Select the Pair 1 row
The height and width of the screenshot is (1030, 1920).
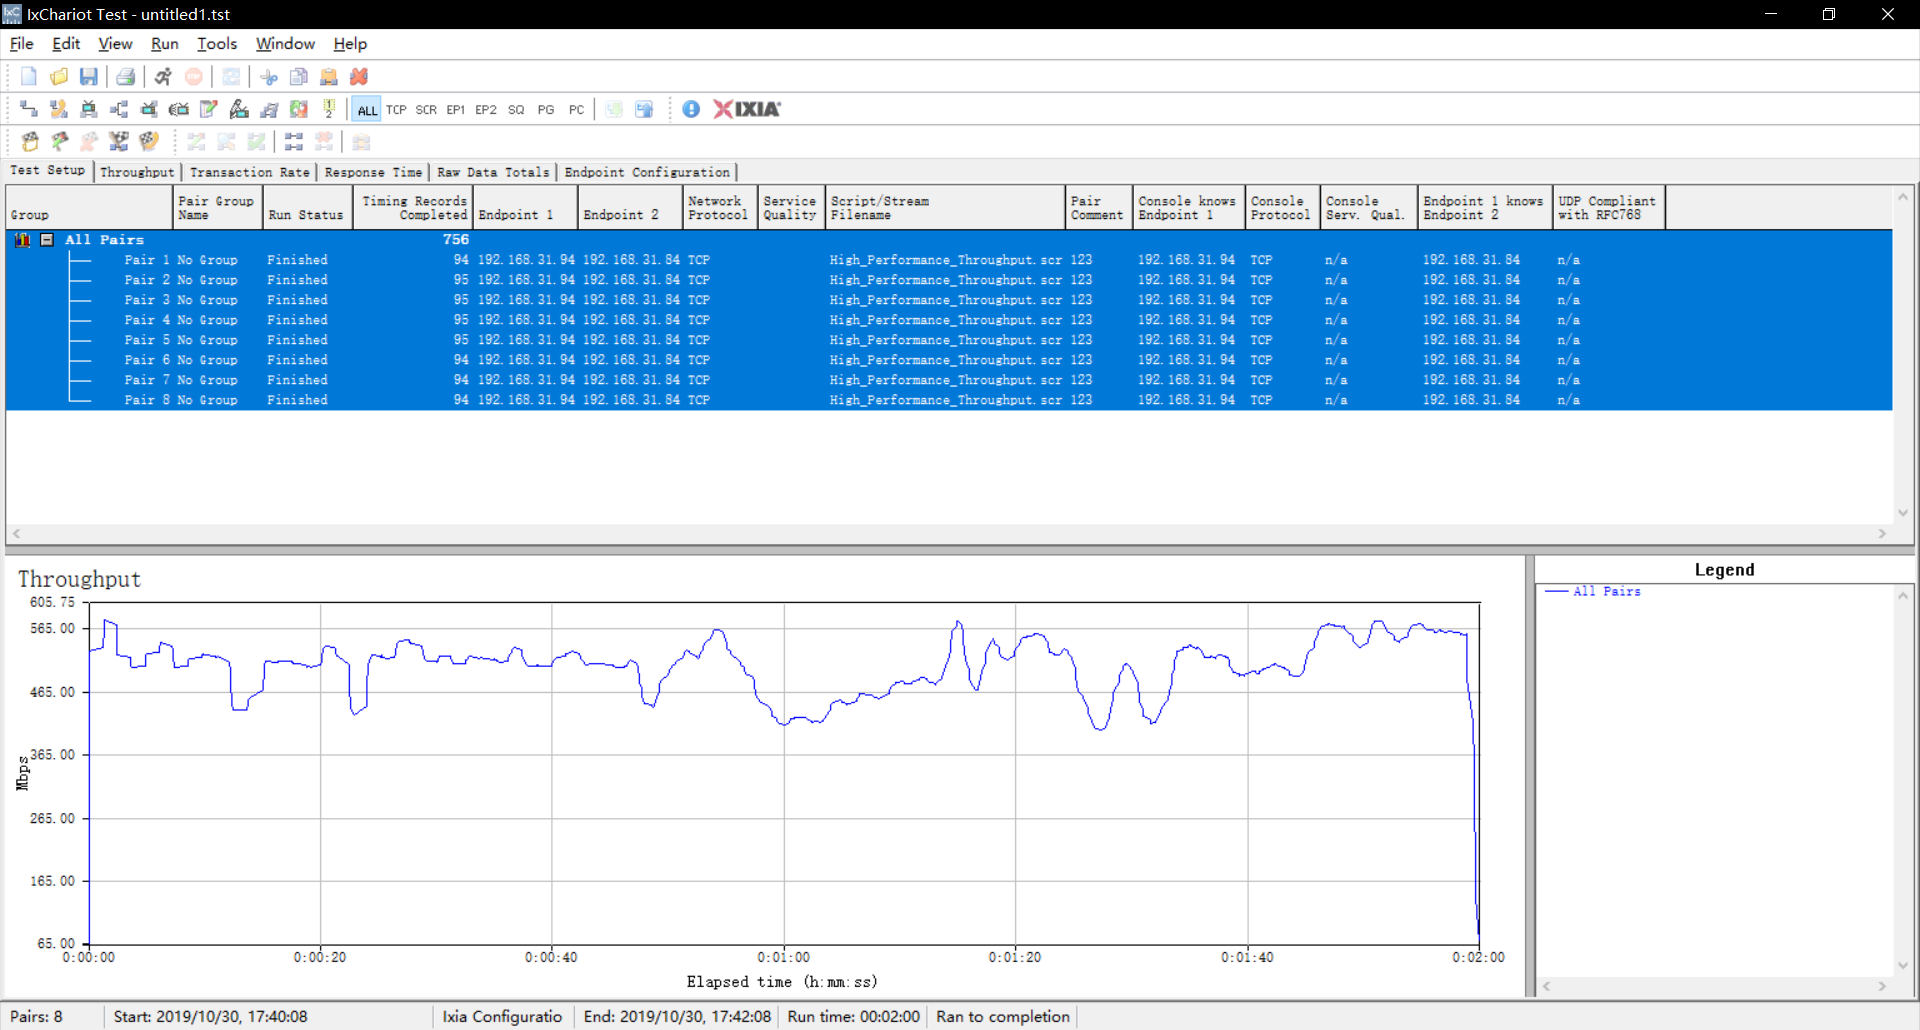[x=949, y=260]
